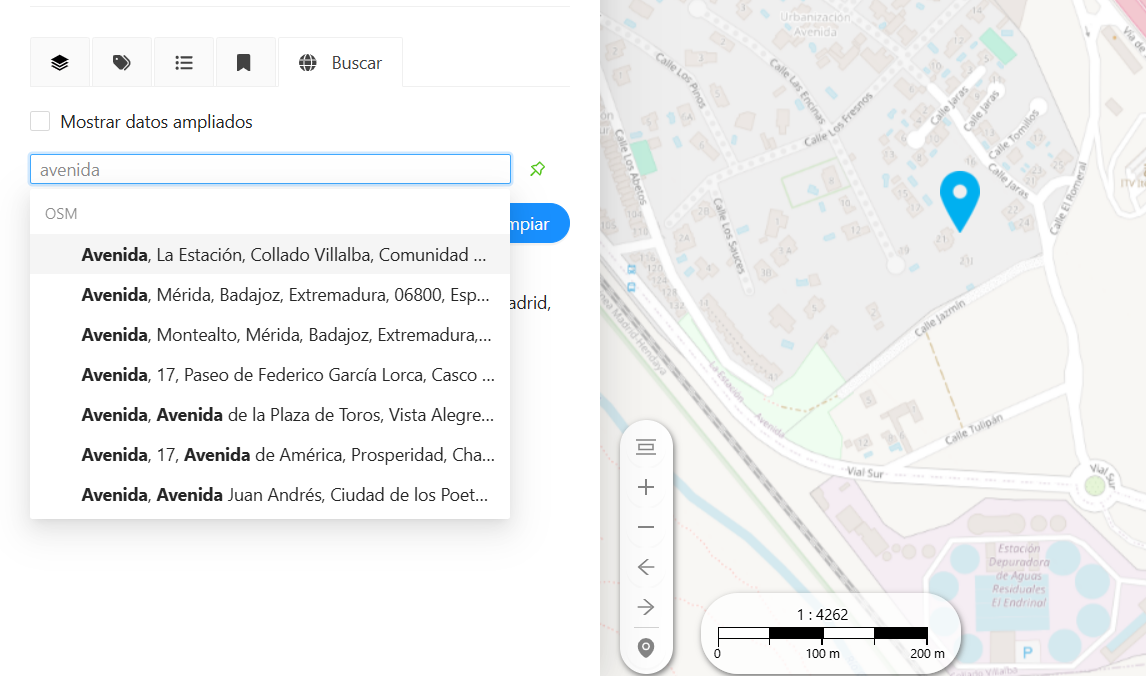The height and width of the screenshot is (676, 1146).
Task: Enable Mostrar datos ampliados checkbox
Action: [x=40, y=121]
